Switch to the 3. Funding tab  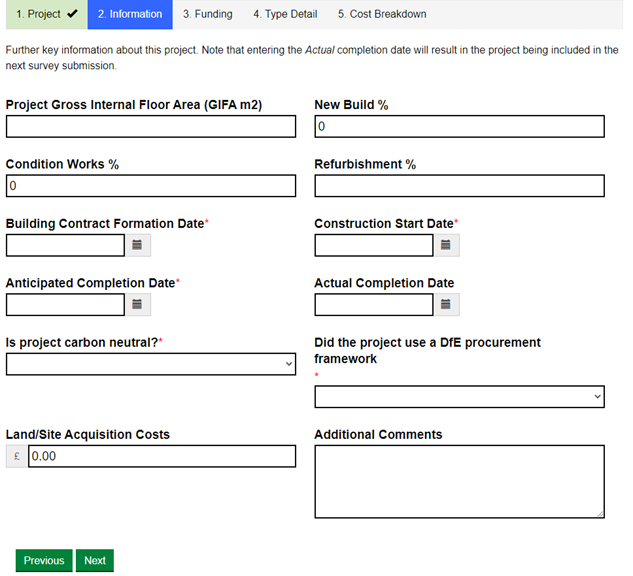coord(207,14)
